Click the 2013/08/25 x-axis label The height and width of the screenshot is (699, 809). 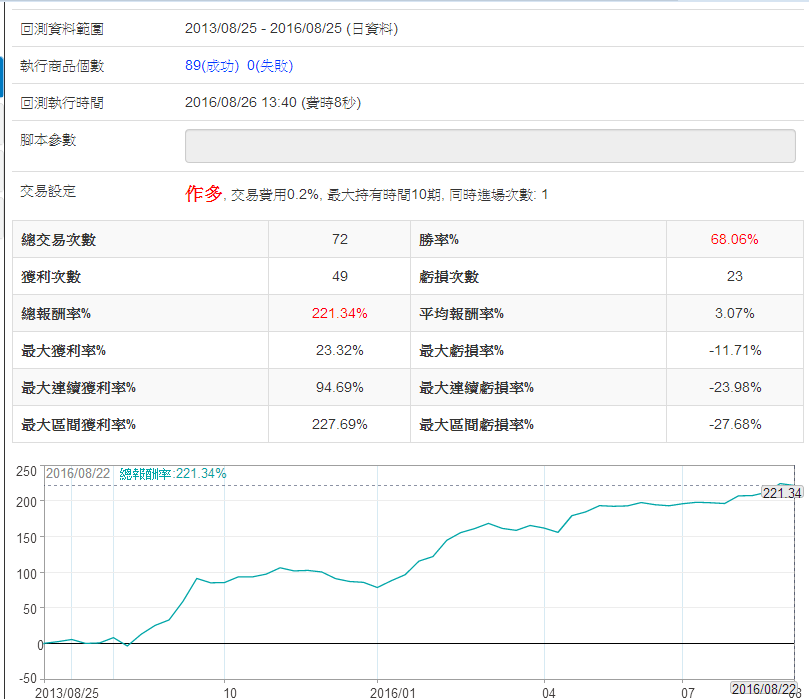pos(67,692)
